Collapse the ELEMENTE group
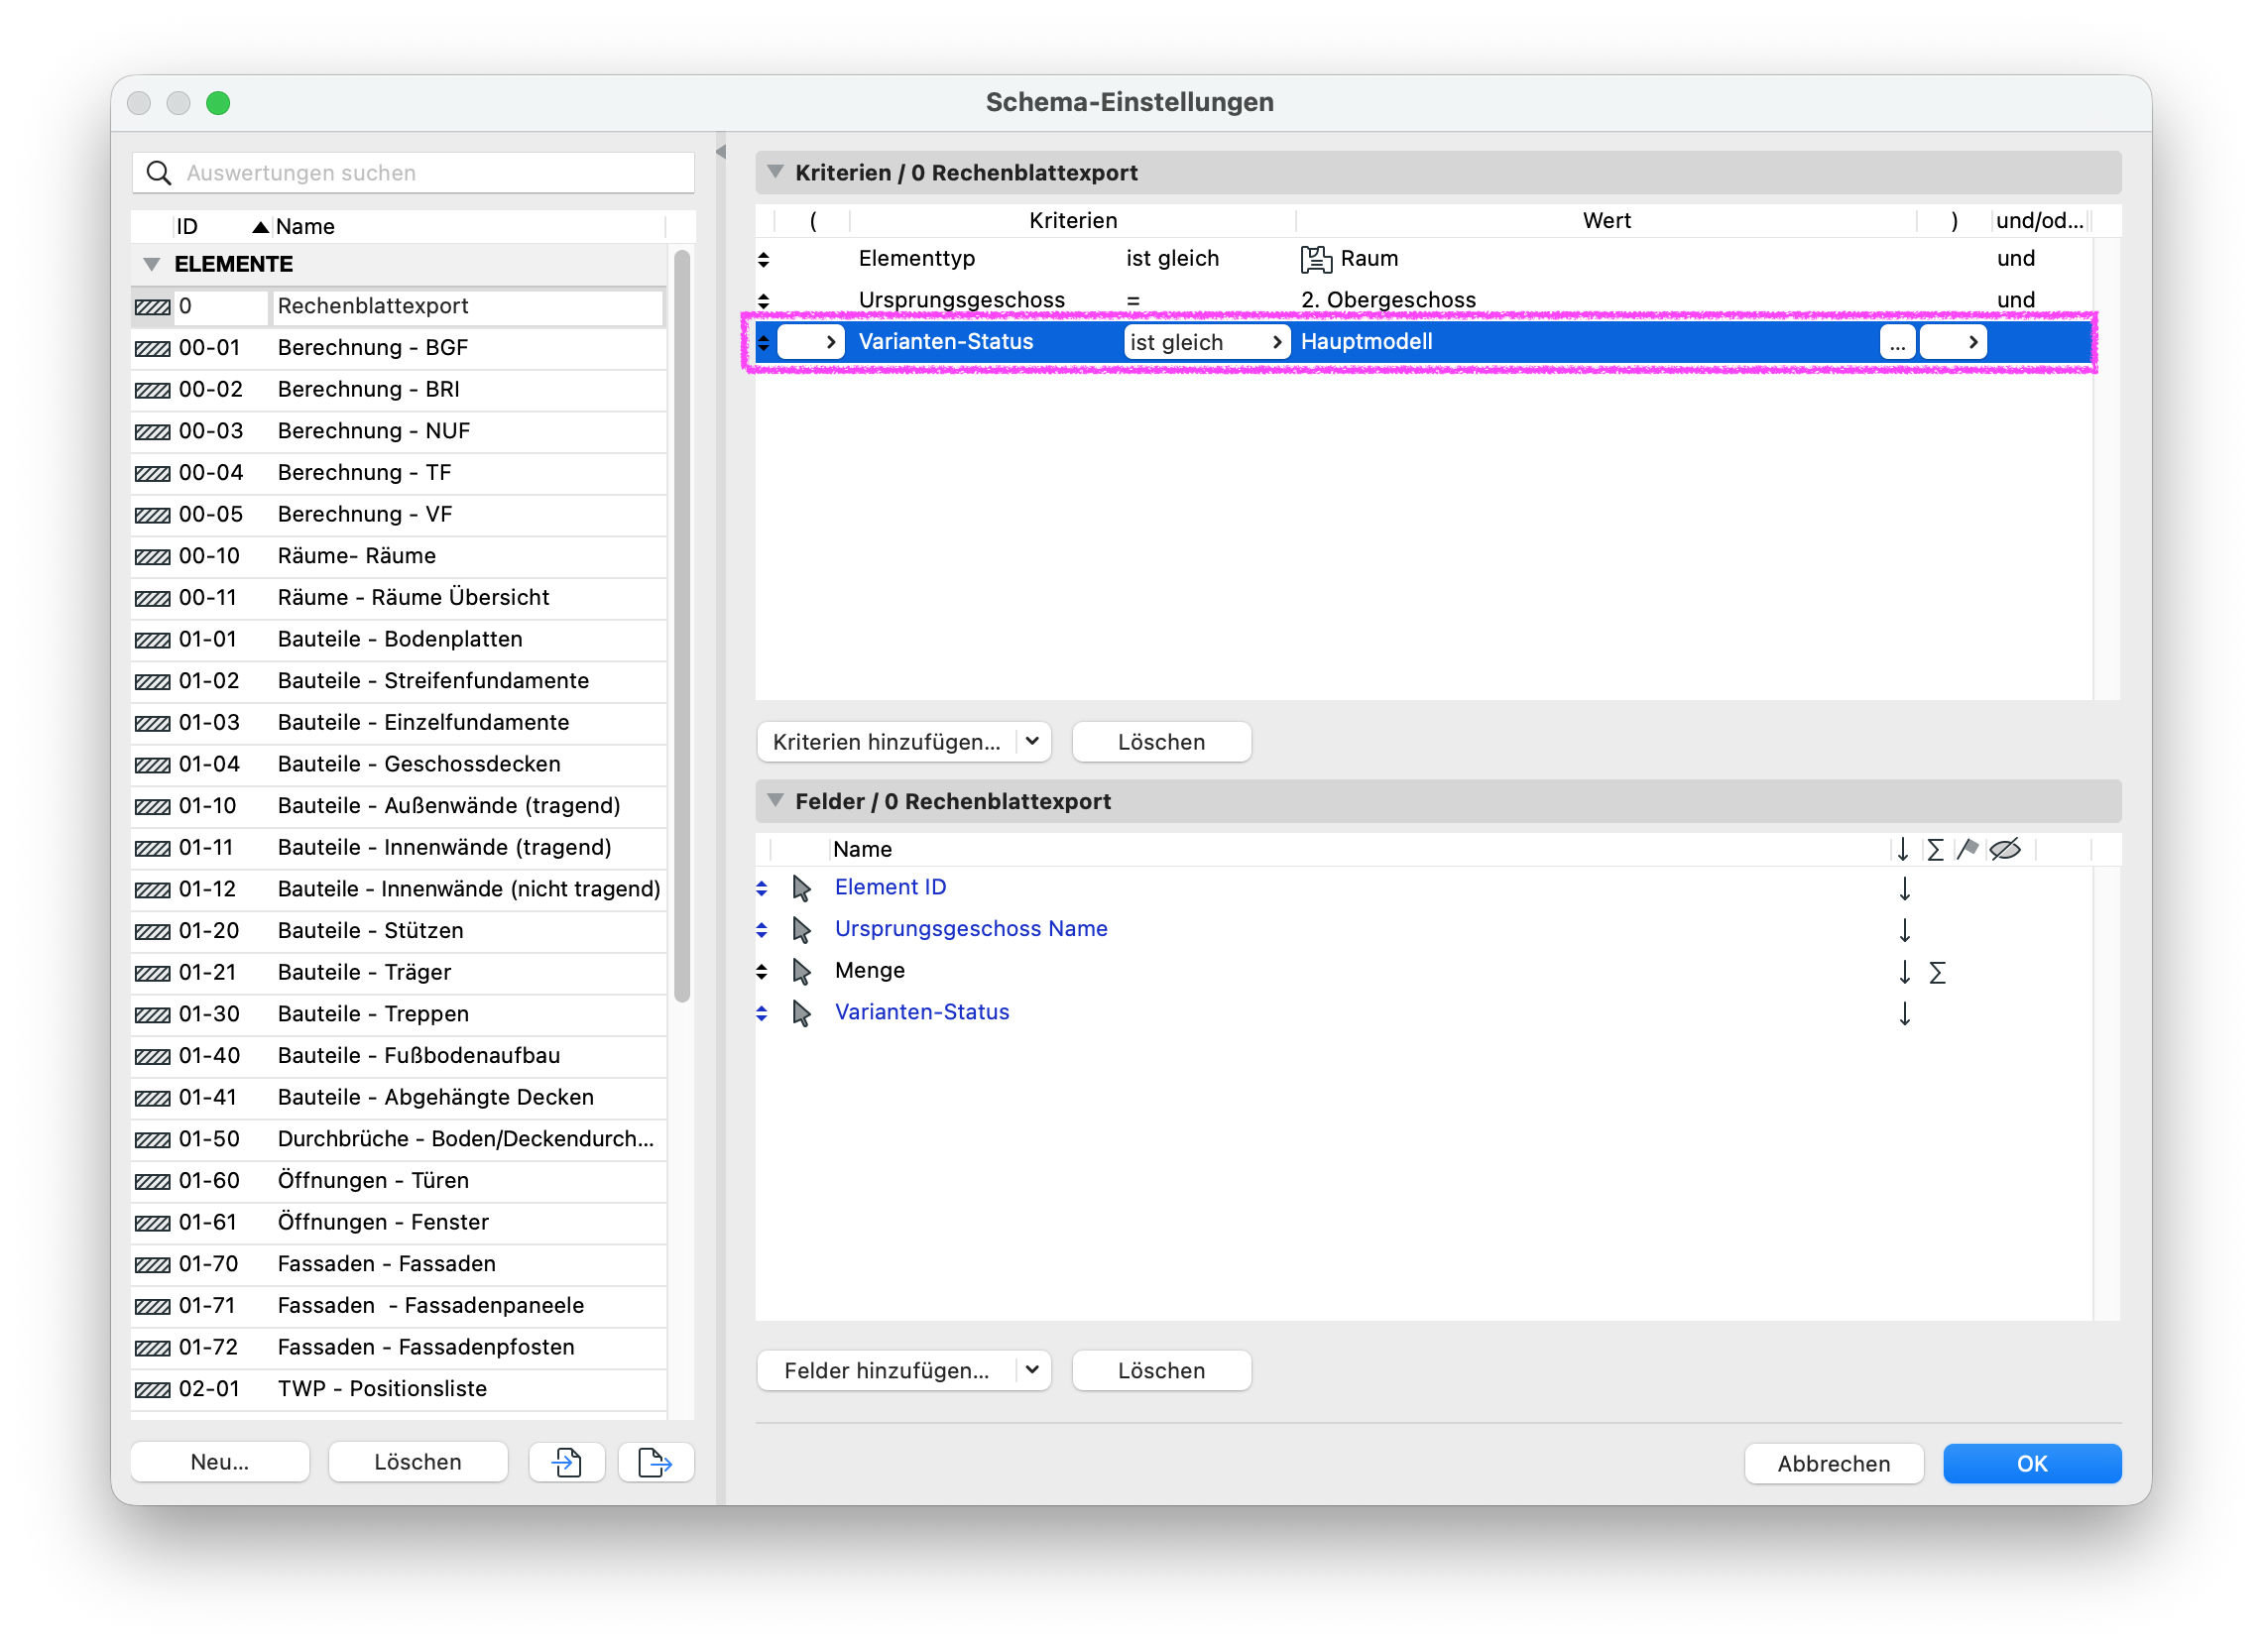The width and height of the screenshot is (2263, 1652). click(x=152, y=265)
